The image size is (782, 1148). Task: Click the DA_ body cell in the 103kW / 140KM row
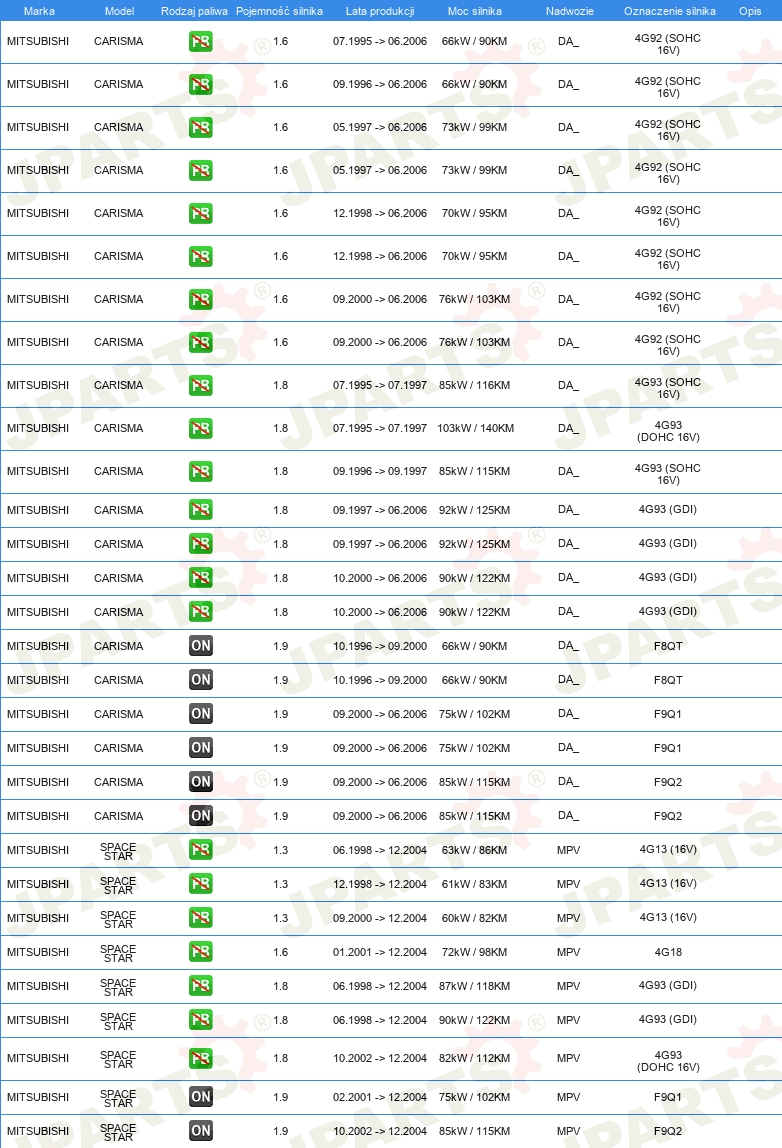568,428
